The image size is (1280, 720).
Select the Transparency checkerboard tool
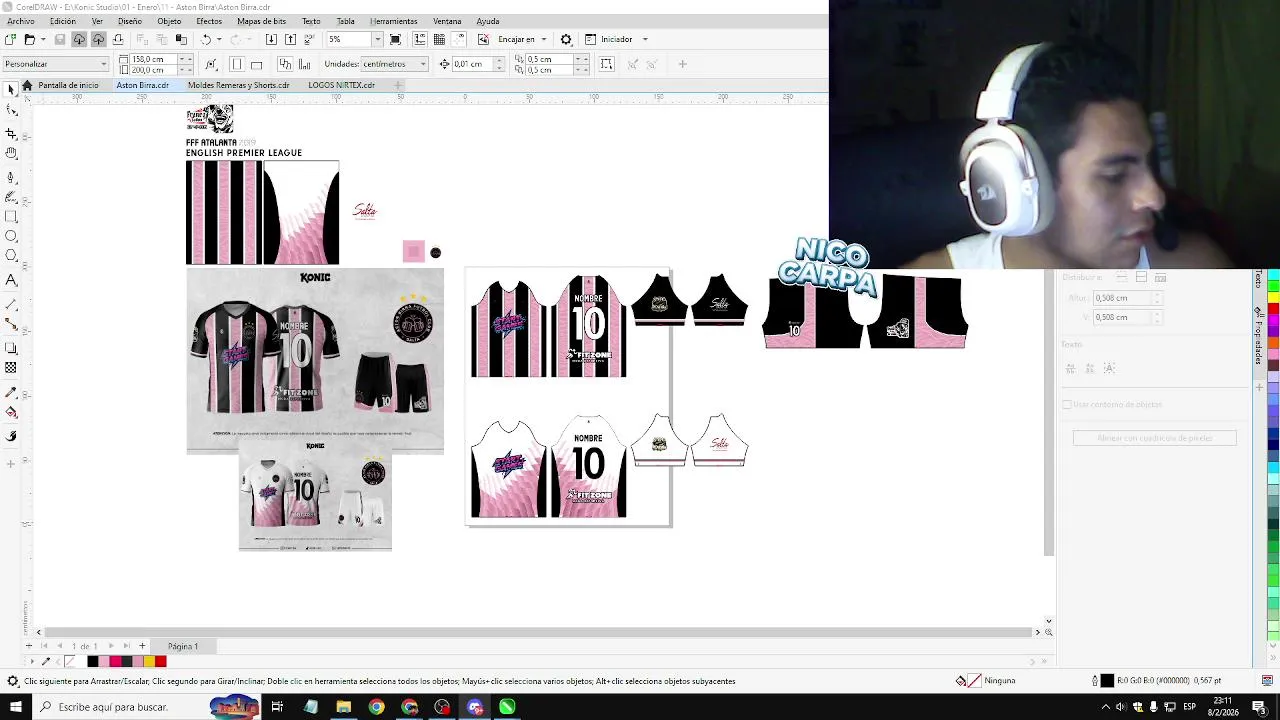pyautogui.click(x=11, y=368)
